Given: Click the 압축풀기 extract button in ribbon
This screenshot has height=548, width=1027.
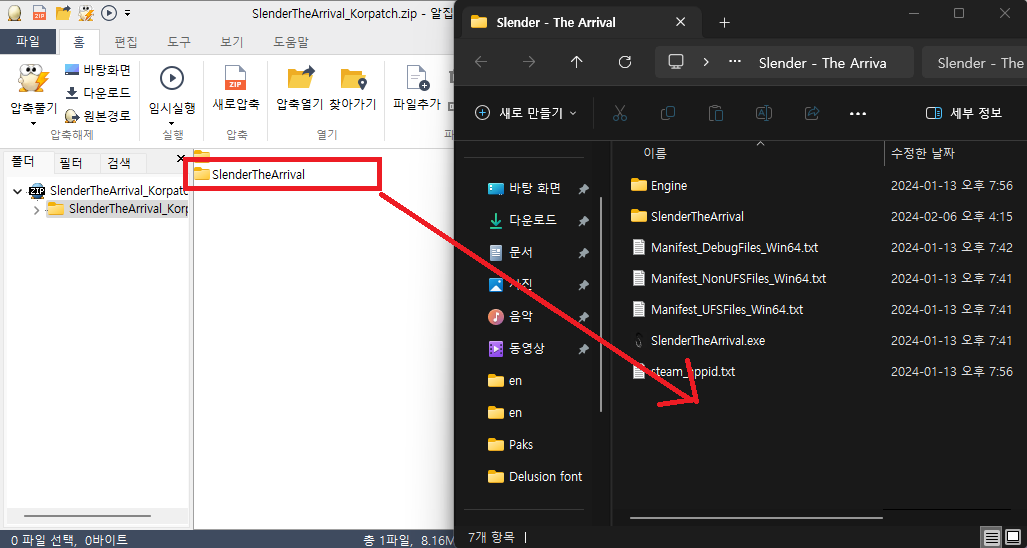Looking at the screenshot, I should click(x=33, y=88).
